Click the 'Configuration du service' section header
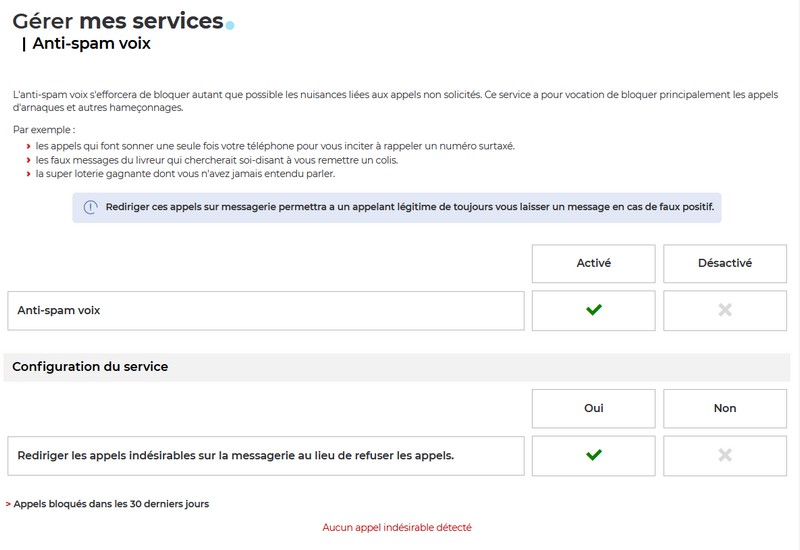This screenshot has width=800, height=550. pyautogui.click(x=90, y=367)
